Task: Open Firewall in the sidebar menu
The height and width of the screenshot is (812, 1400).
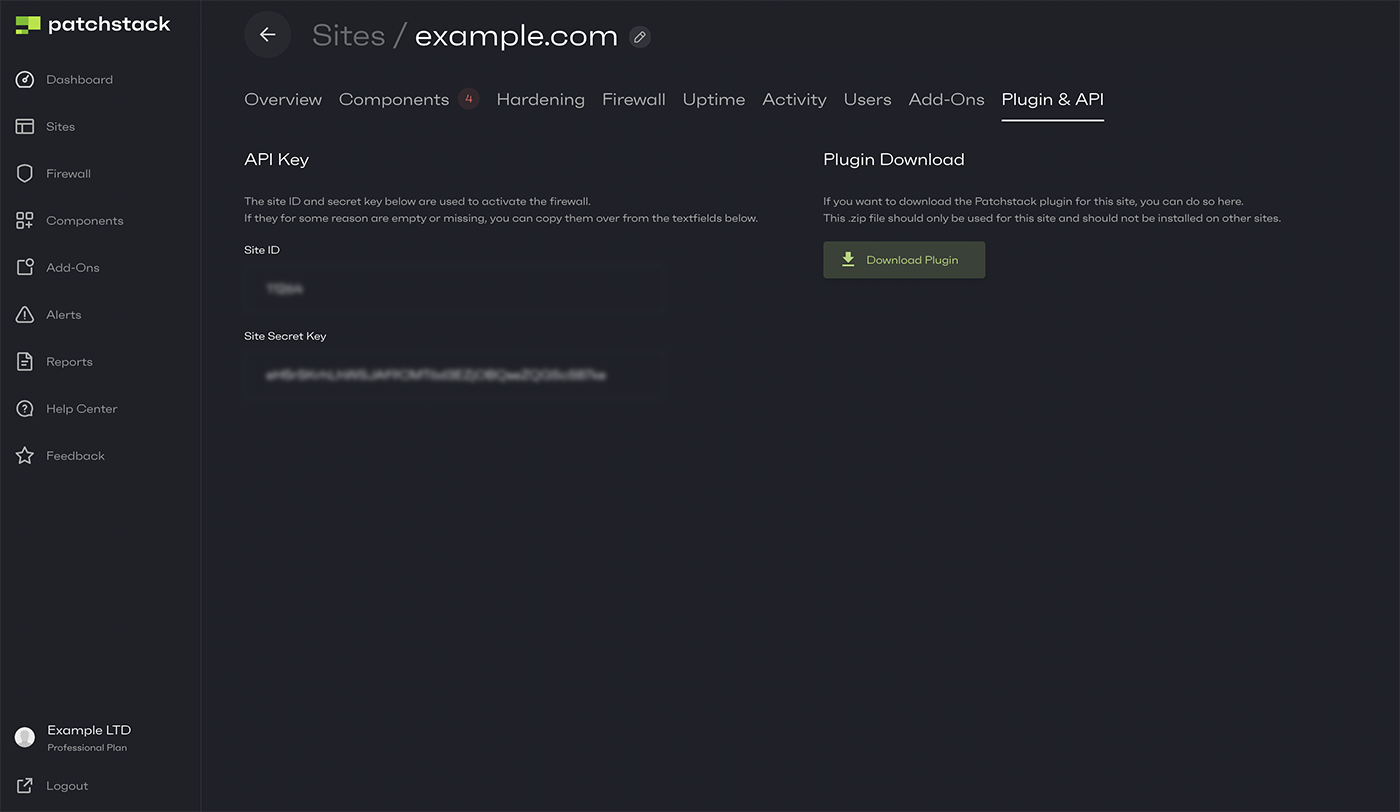Action: click(x=68, y=174)
